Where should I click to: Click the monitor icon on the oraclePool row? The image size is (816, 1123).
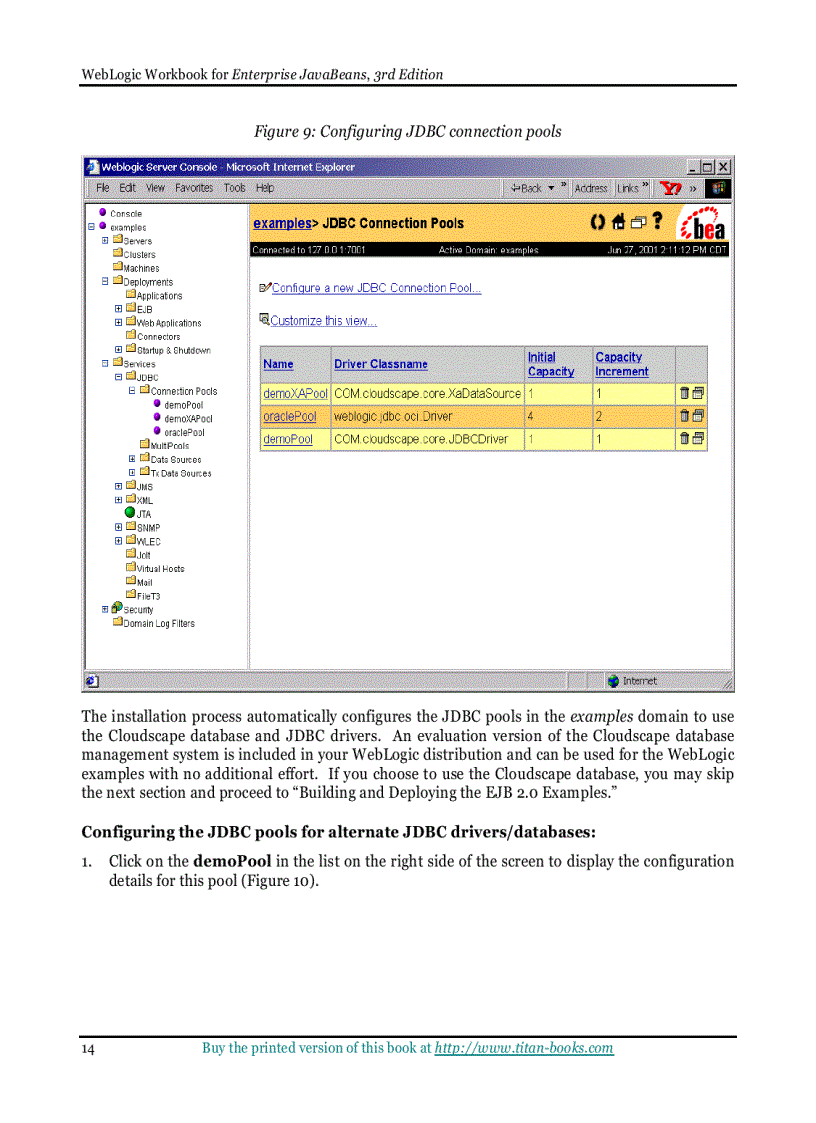(x=696, y=416)
